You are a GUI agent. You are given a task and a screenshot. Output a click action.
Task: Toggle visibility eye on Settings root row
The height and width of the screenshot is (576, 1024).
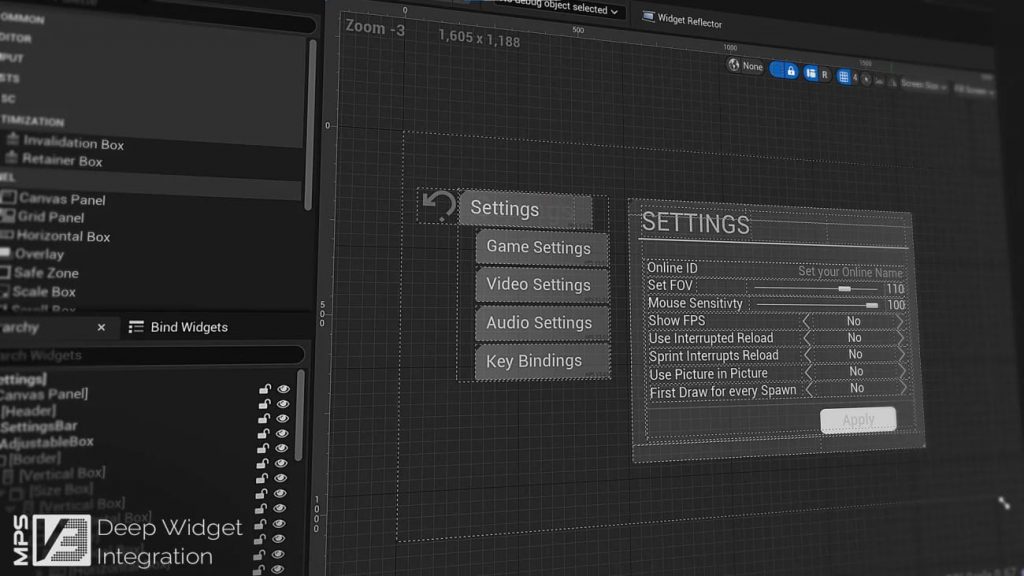pyautogui.click(x=283, y=389)
